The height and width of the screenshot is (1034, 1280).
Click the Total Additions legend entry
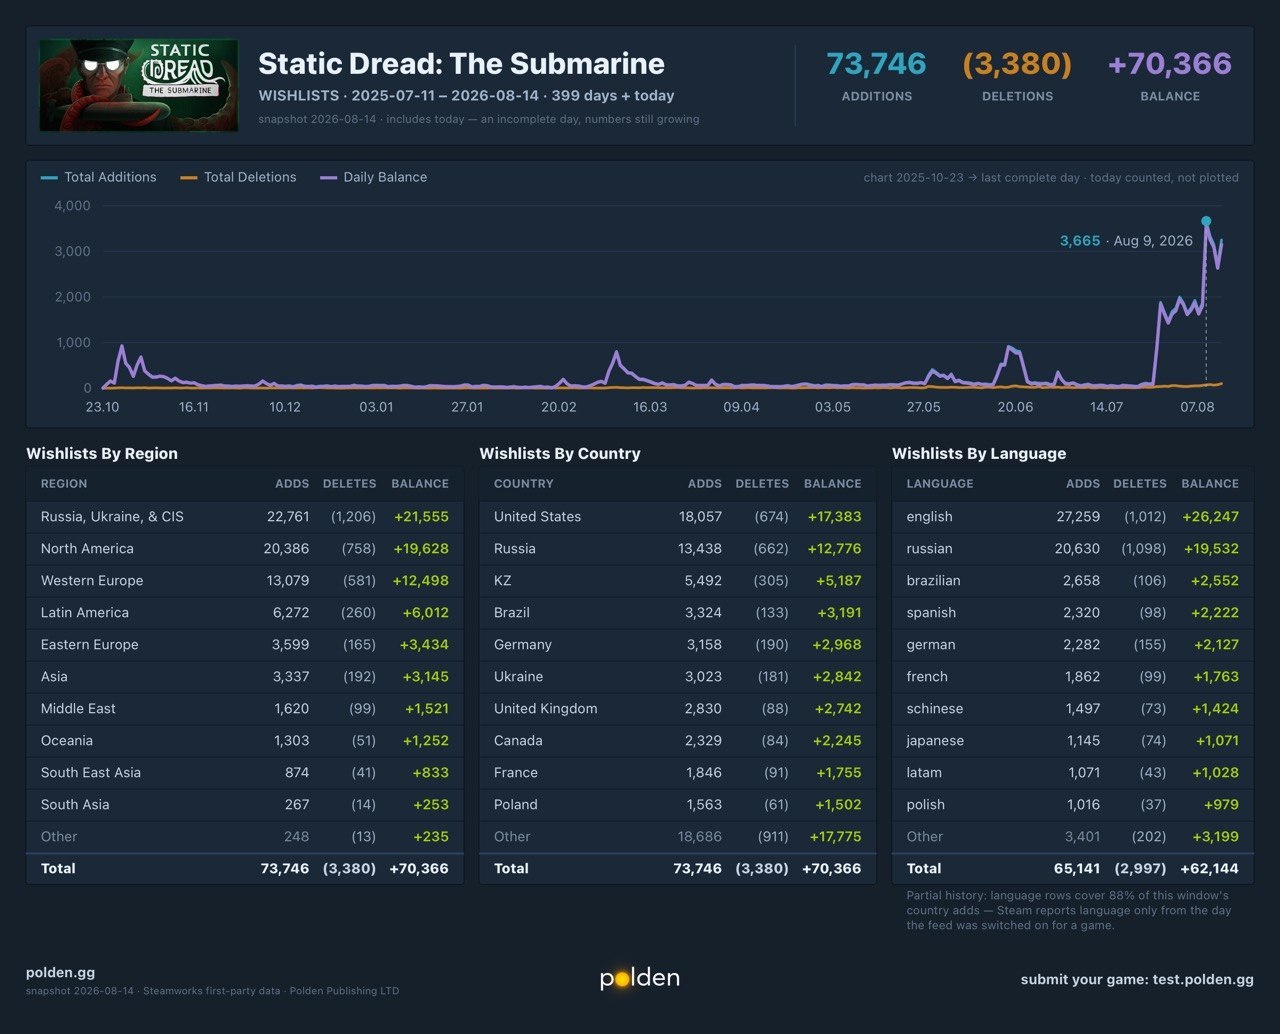coord(99,177)
